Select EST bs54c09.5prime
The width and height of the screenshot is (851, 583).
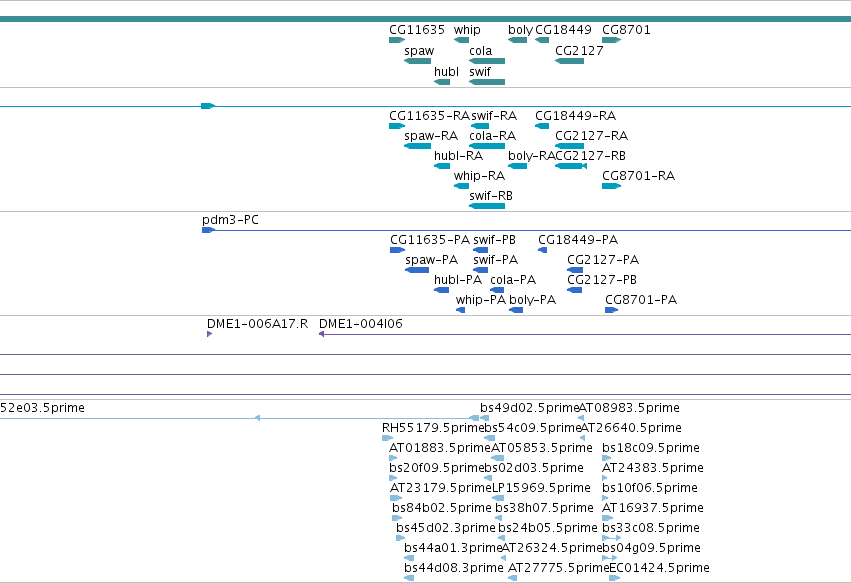tap(488, 438)
